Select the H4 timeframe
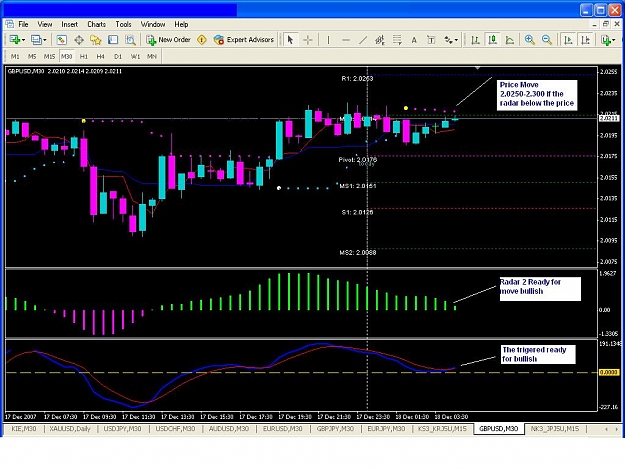Image resolution: width=625 pixels, height=469 pixels. (100, 57)
